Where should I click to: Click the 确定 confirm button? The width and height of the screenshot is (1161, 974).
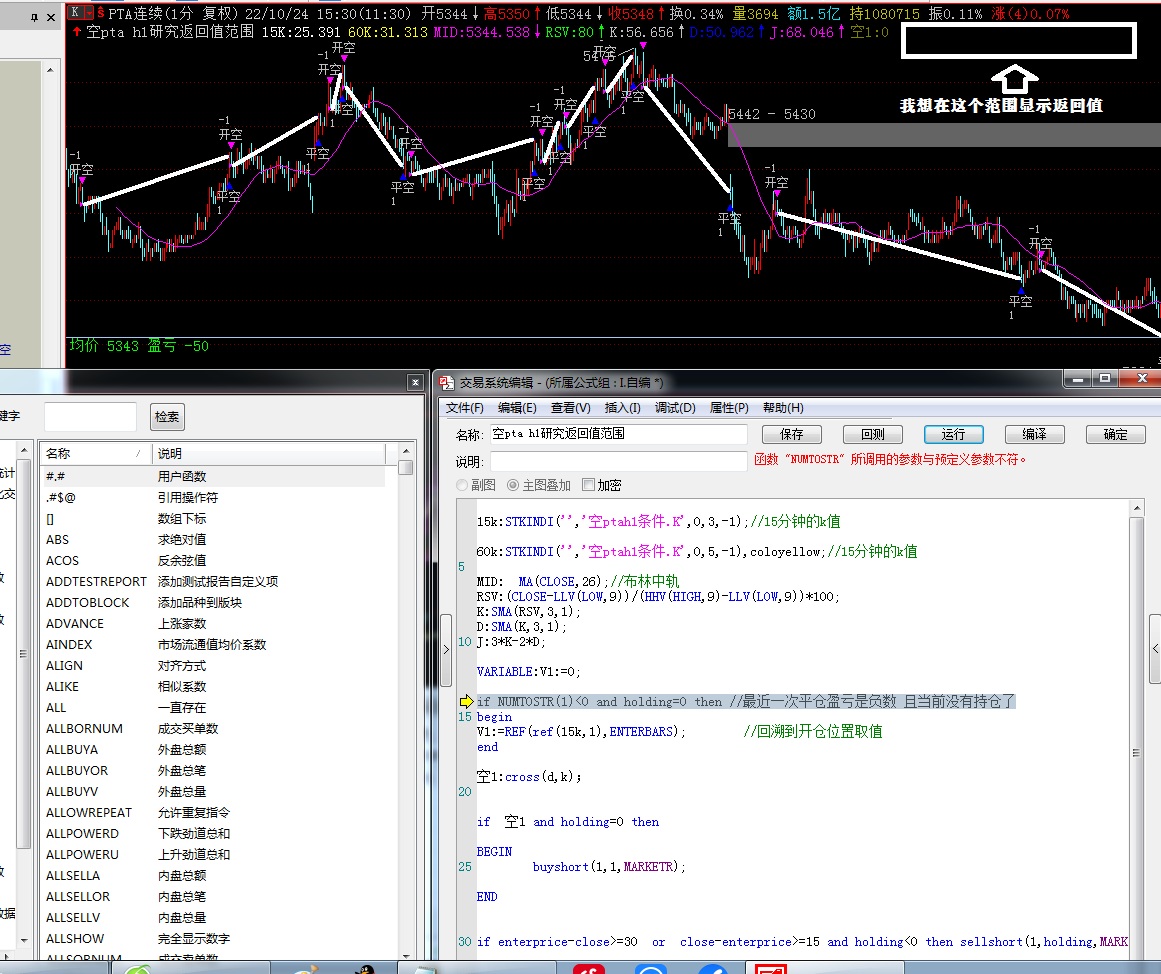click(1116, 434)
